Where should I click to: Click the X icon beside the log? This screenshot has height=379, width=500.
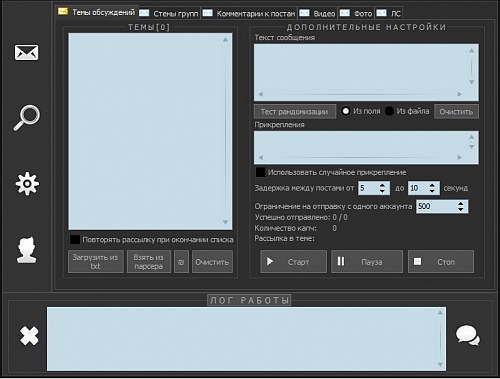pos(29,336)
